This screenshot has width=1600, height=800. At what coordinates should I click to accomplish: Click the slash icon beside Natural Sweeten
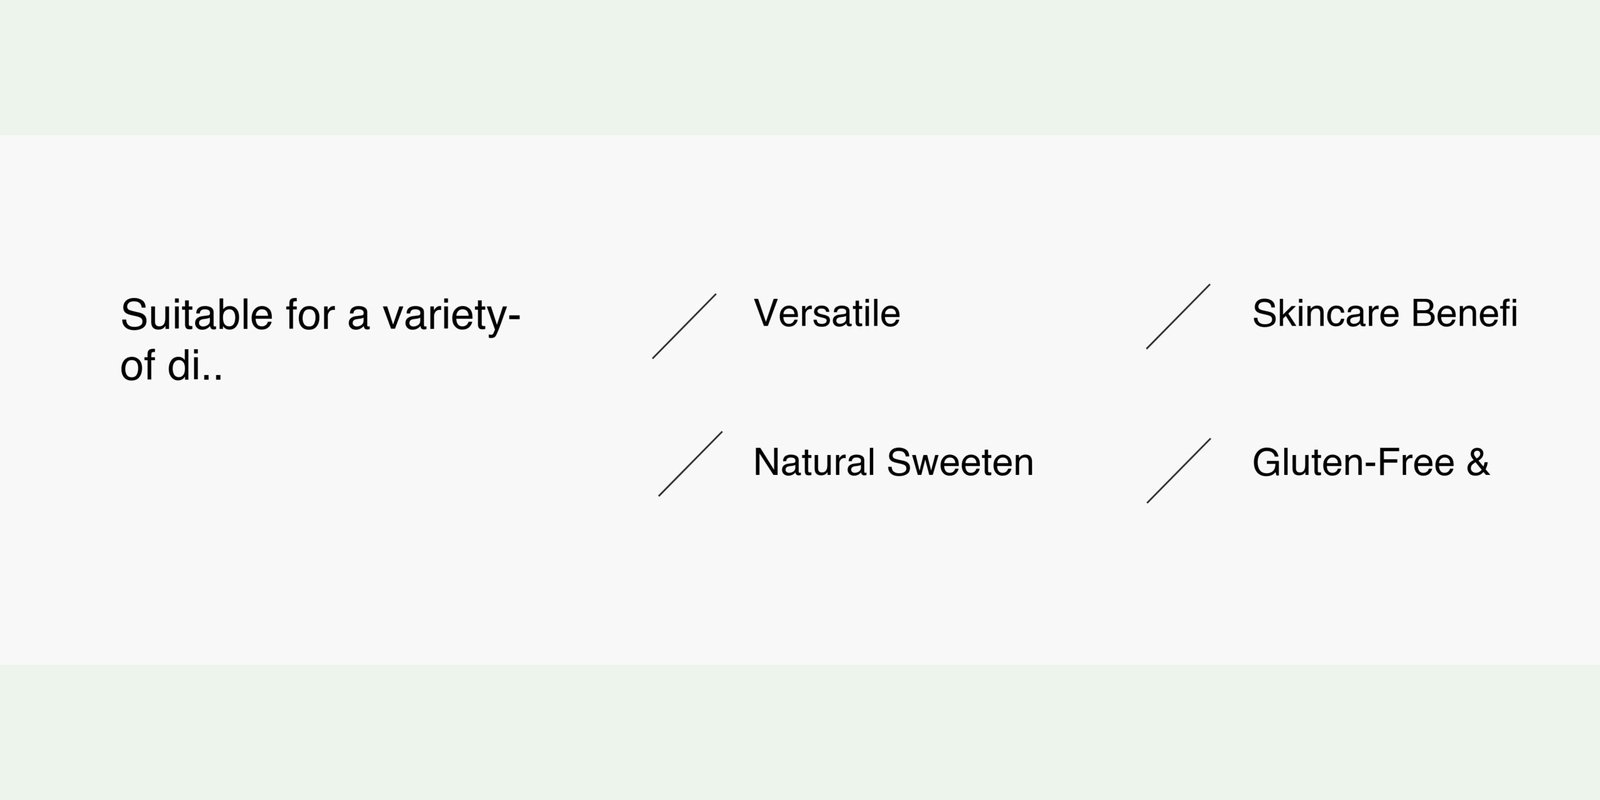pos(690,464)
